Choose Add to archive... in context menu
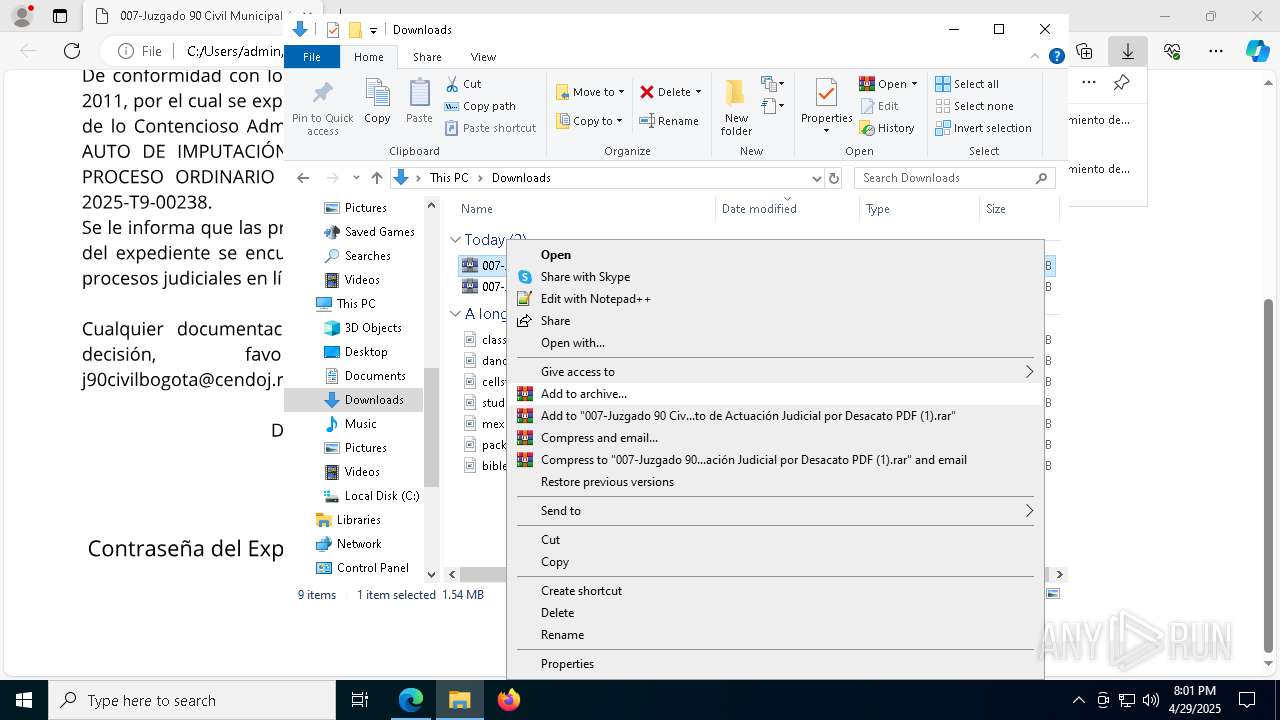This screenshot has height=720, width=1280. (x=775, y=394)
